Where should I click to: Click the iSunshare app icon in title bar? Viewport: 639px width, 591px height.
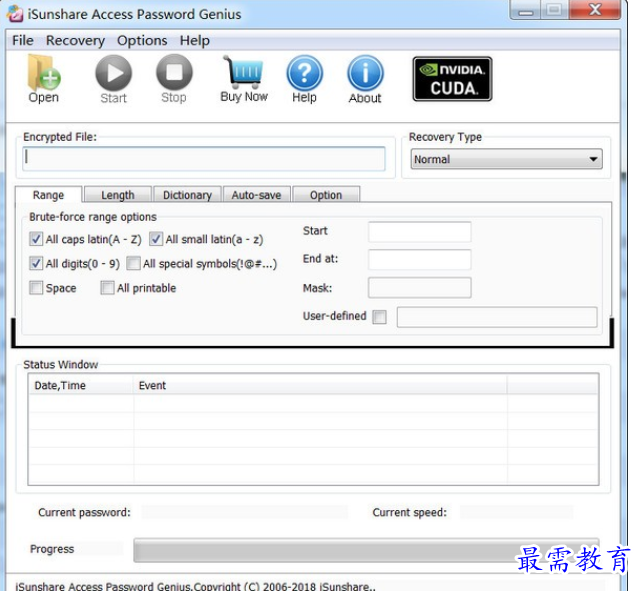tap(15, 13)
